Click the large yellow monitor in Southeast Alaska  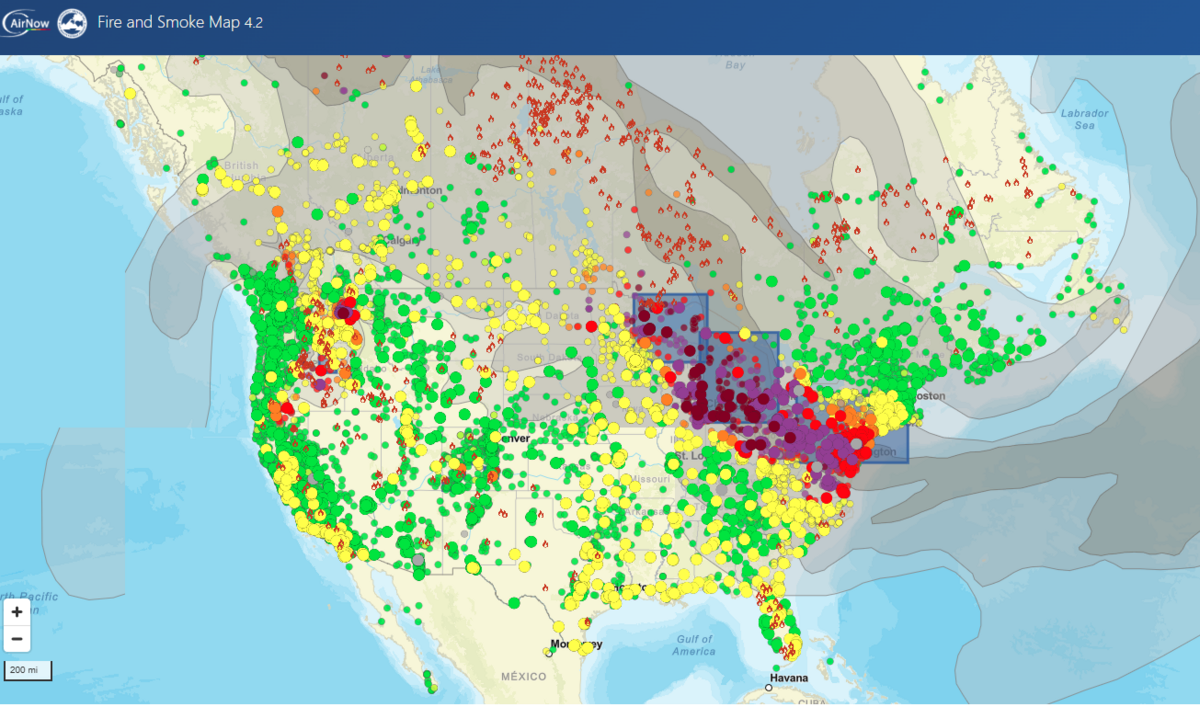click(129, 94)
